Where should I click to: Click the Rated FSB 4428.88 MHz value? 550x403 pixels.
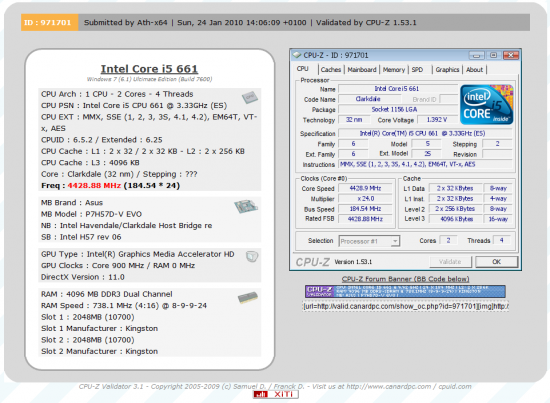point(365,219)
